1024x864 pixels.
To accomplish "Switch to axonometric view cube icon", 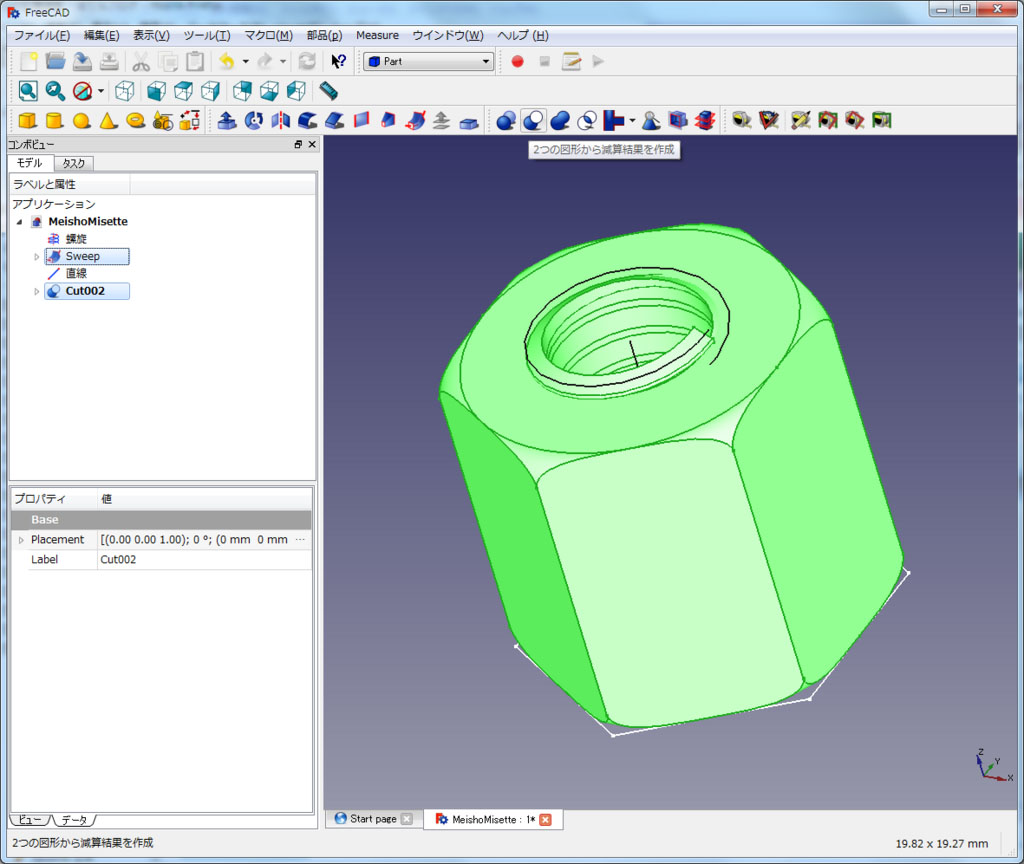I will (x=125, y=91).
